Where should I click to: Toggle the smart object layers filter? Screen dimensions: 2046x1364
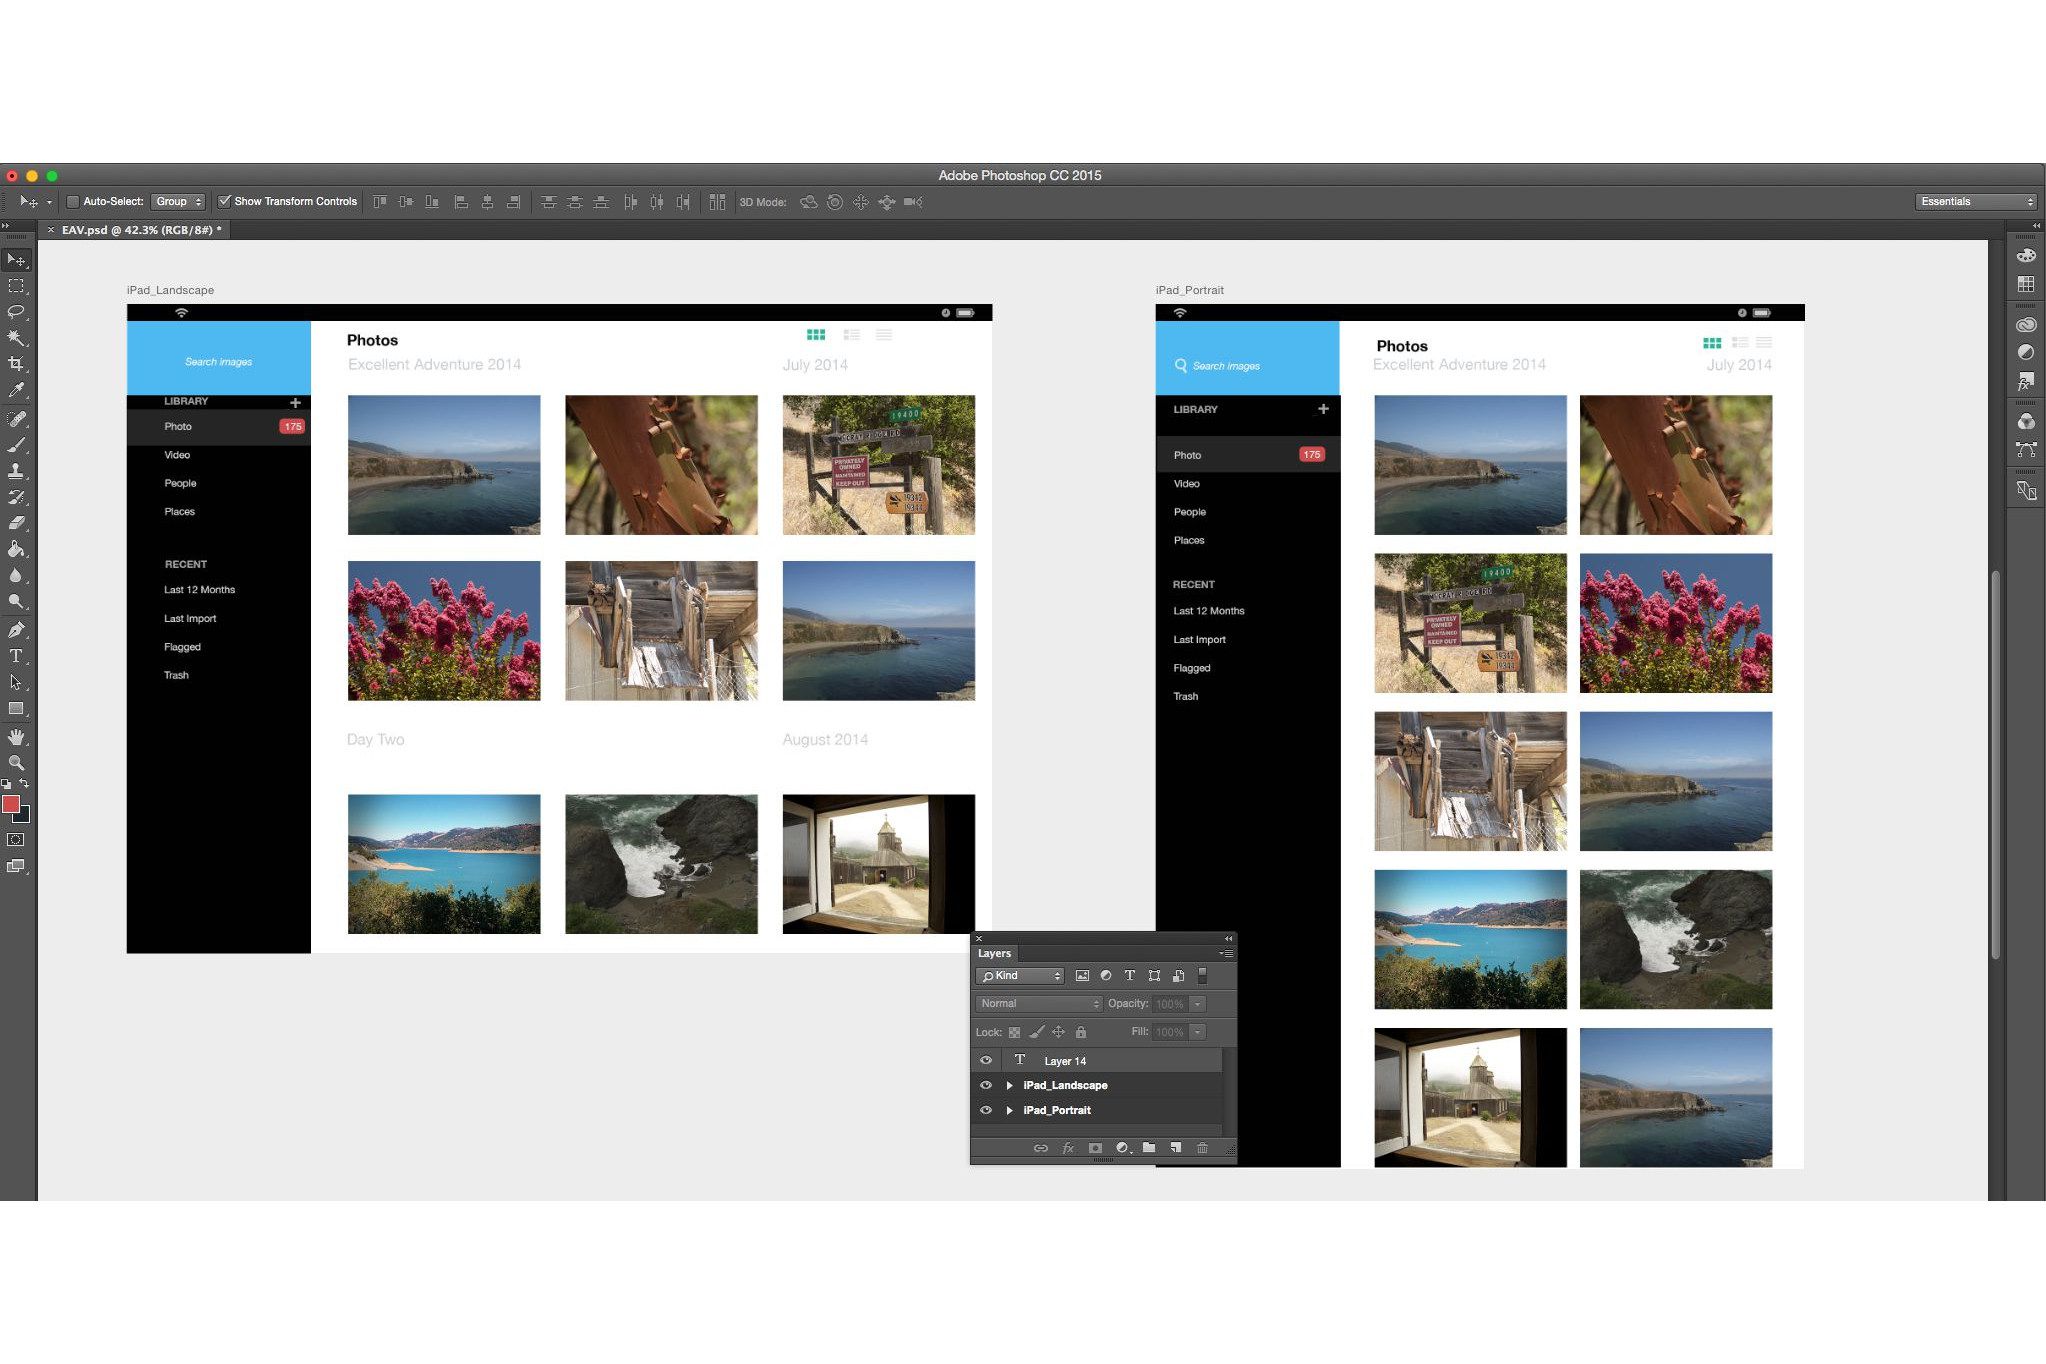point(1178,976)
